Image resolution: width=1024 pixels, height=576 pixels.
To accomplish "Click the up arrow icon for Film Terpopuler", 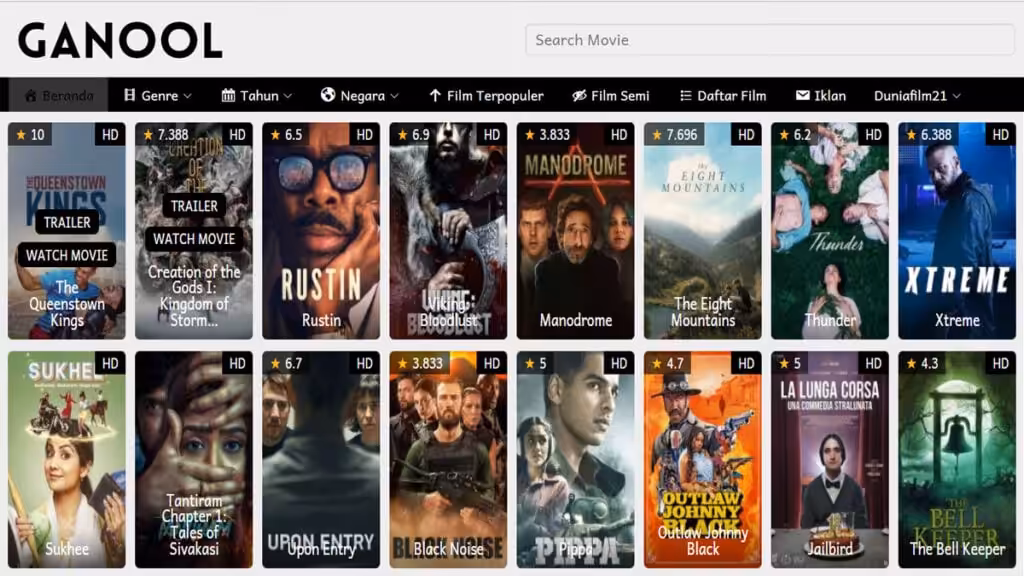I will coord(434,96).
